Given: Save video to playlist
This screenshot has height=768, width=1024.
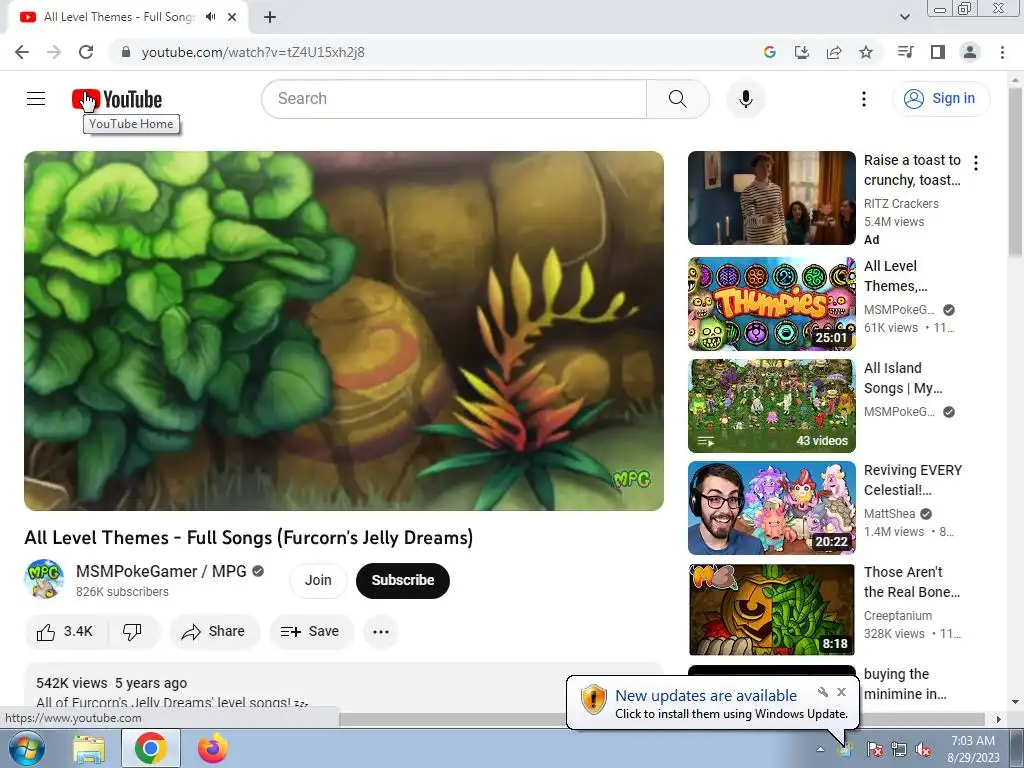Looking at the screenshot, I should pyautogui.click(x=311, y=632).
